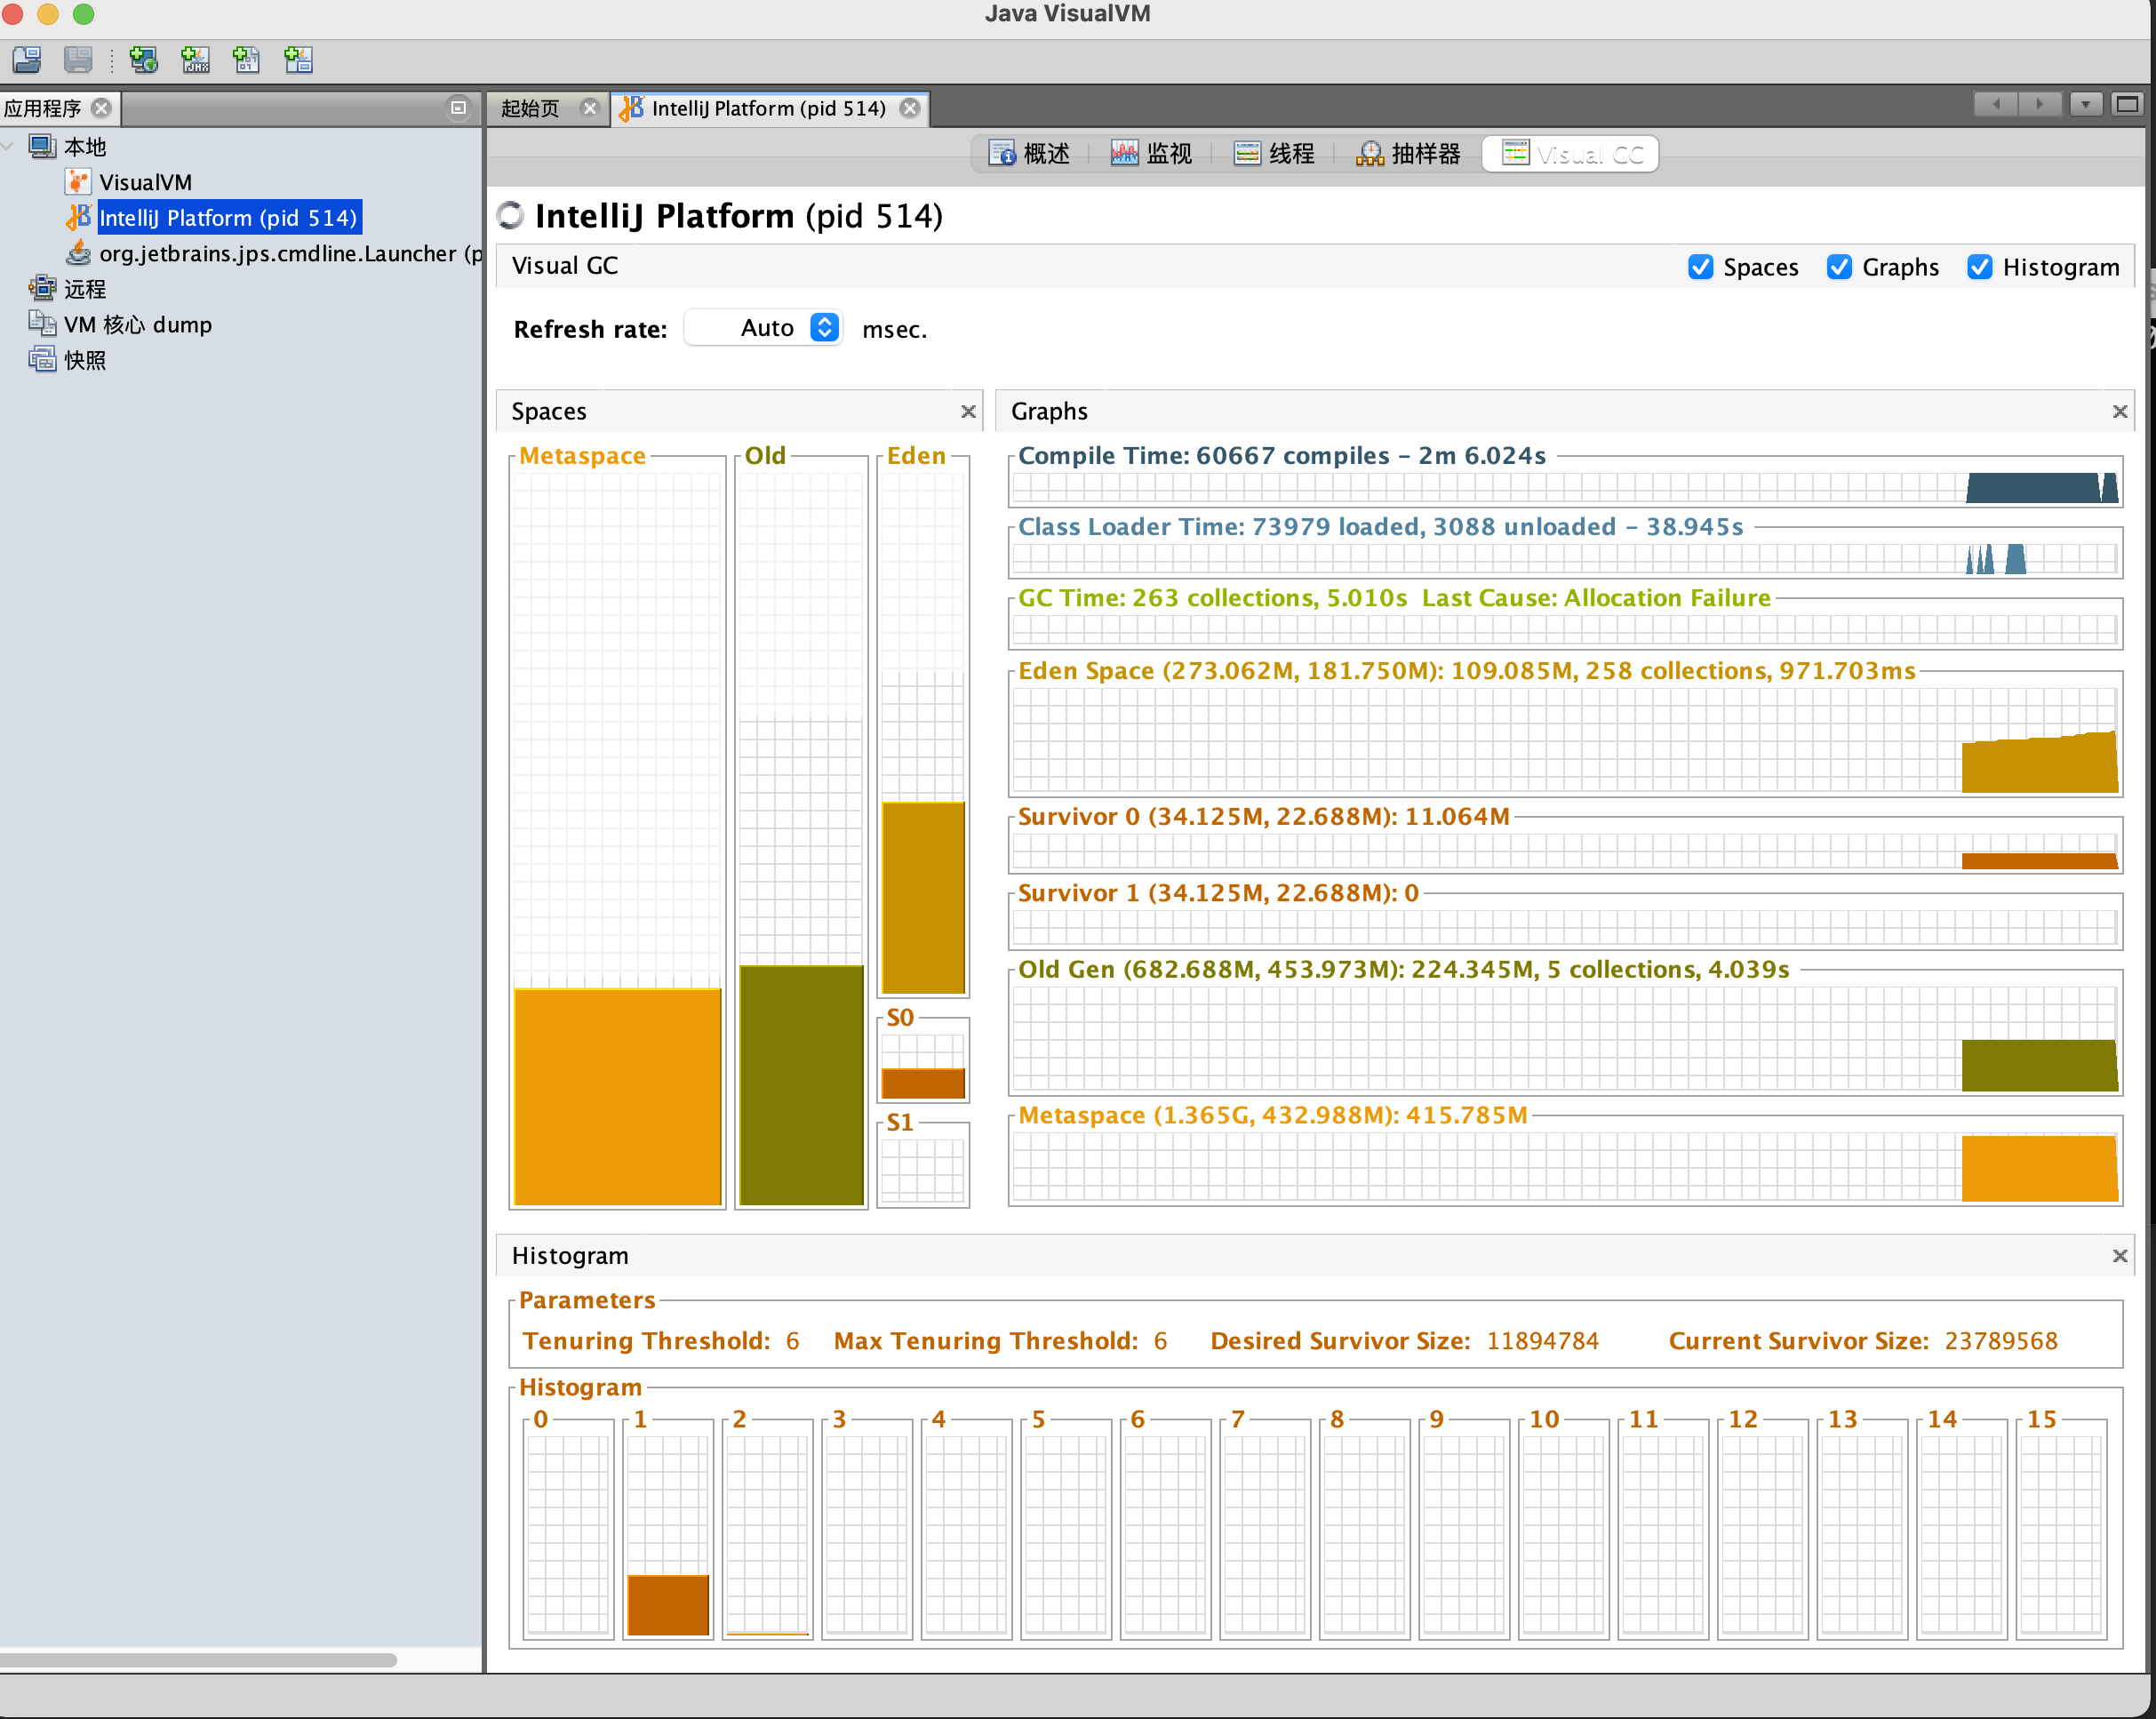Viewport: 2156px width, 1719px height.
Task: Switch to the 线程 tab
Action: coord(1275,154)
